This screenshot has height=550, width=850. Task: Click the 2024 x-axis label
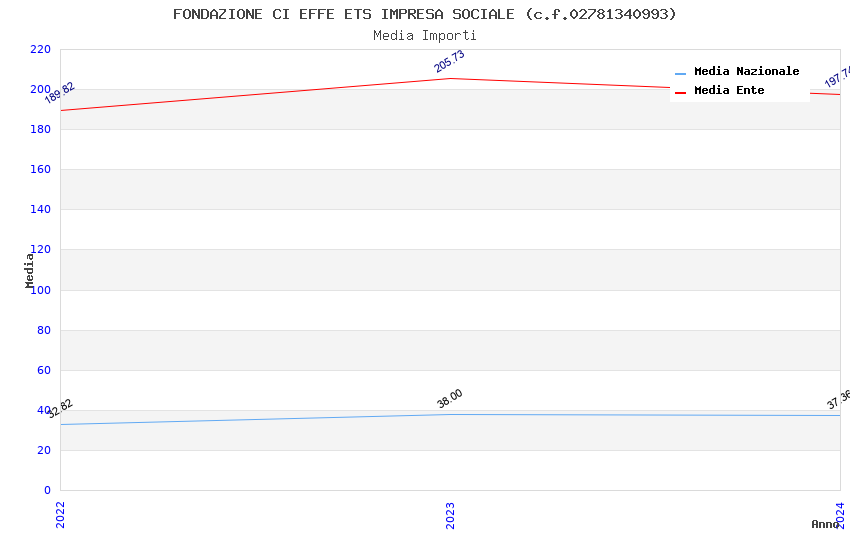pos(840,515)
